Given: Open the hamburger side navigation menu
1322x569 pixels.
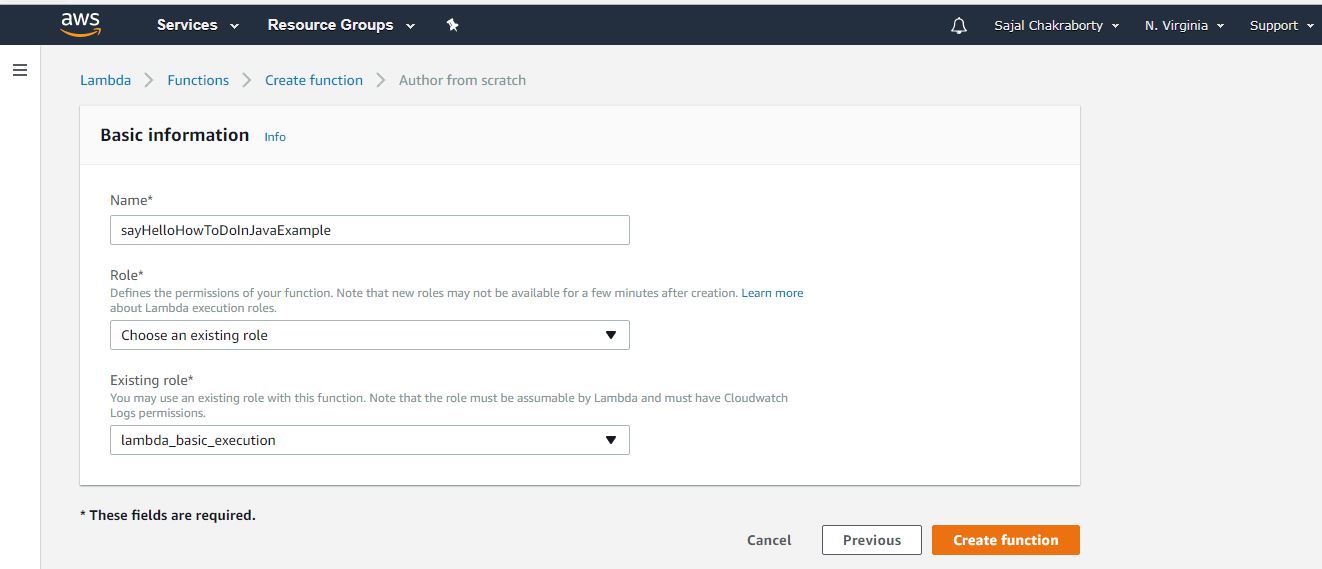Looking at the screenshot, I should [x=20, y=70].
